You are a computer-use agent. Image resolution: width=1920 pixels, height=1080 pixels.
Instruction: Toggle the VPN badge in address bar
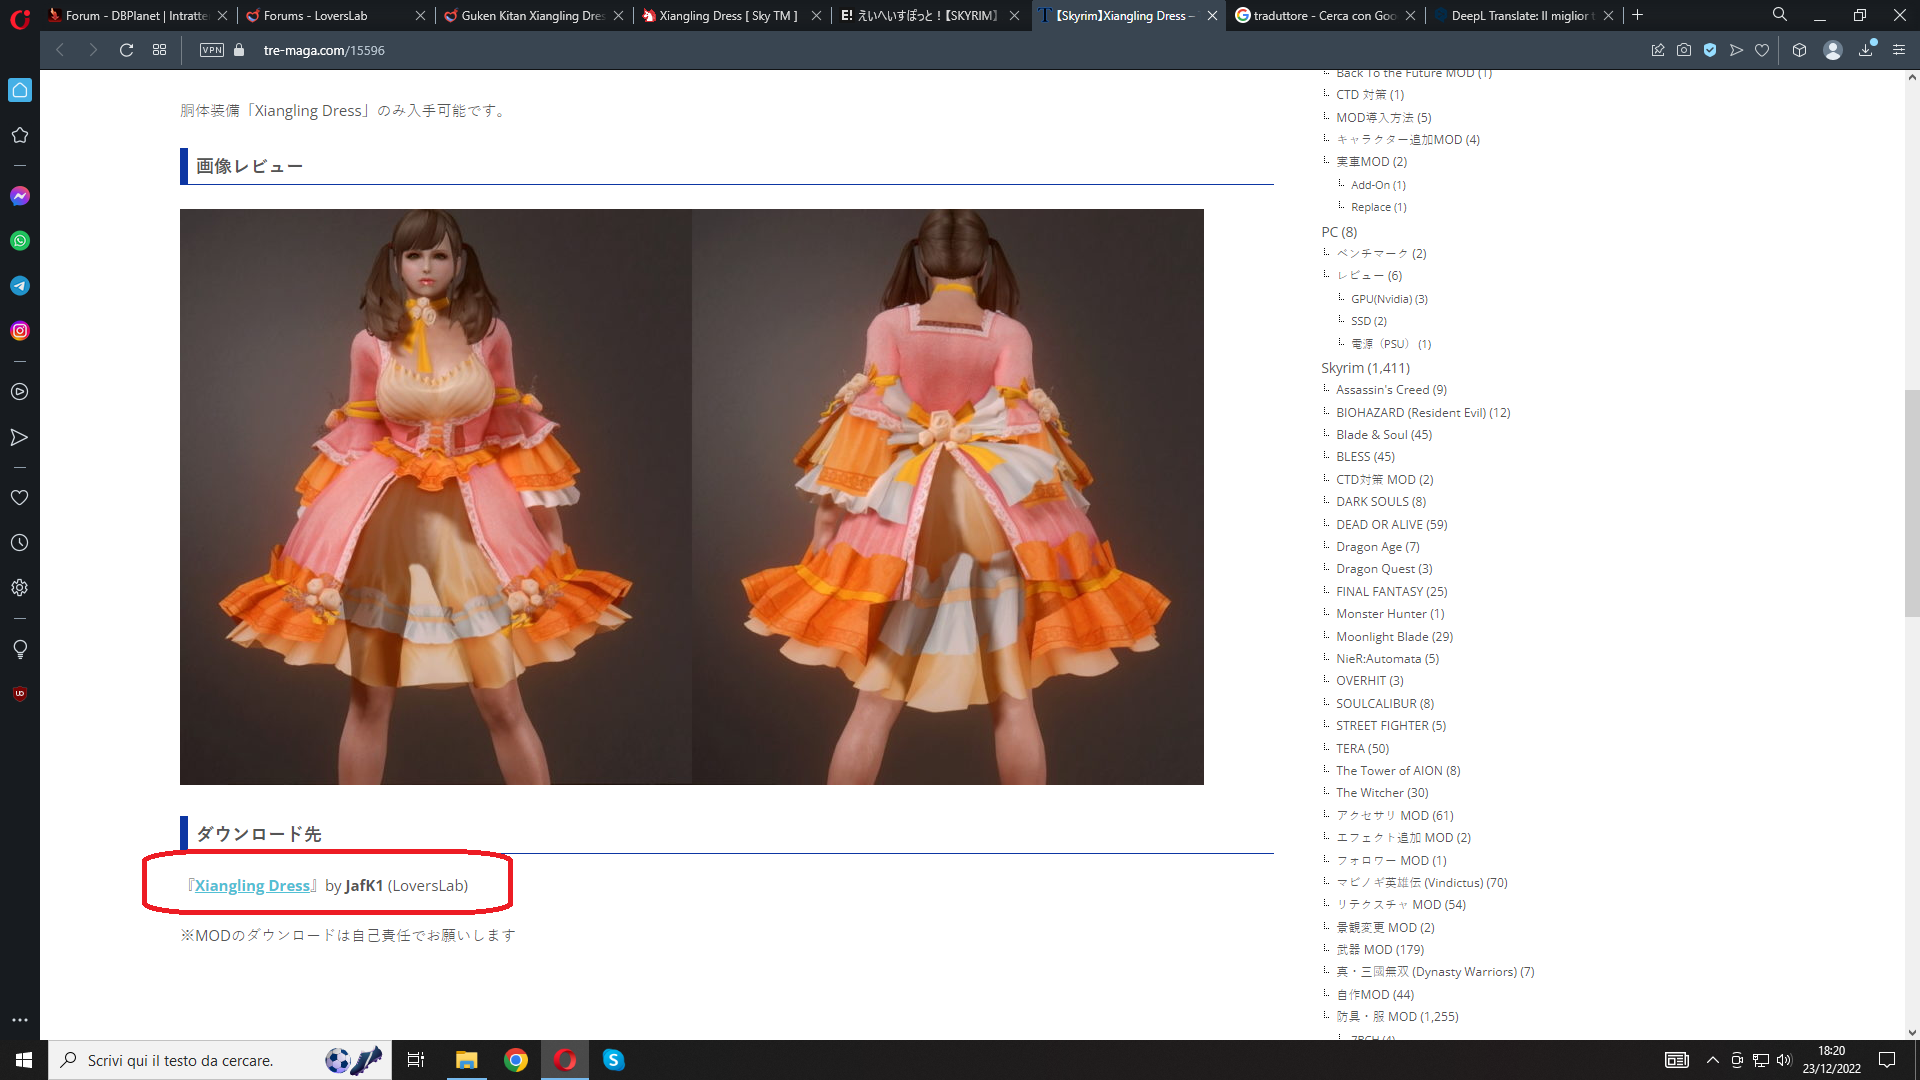click(212, 50)
